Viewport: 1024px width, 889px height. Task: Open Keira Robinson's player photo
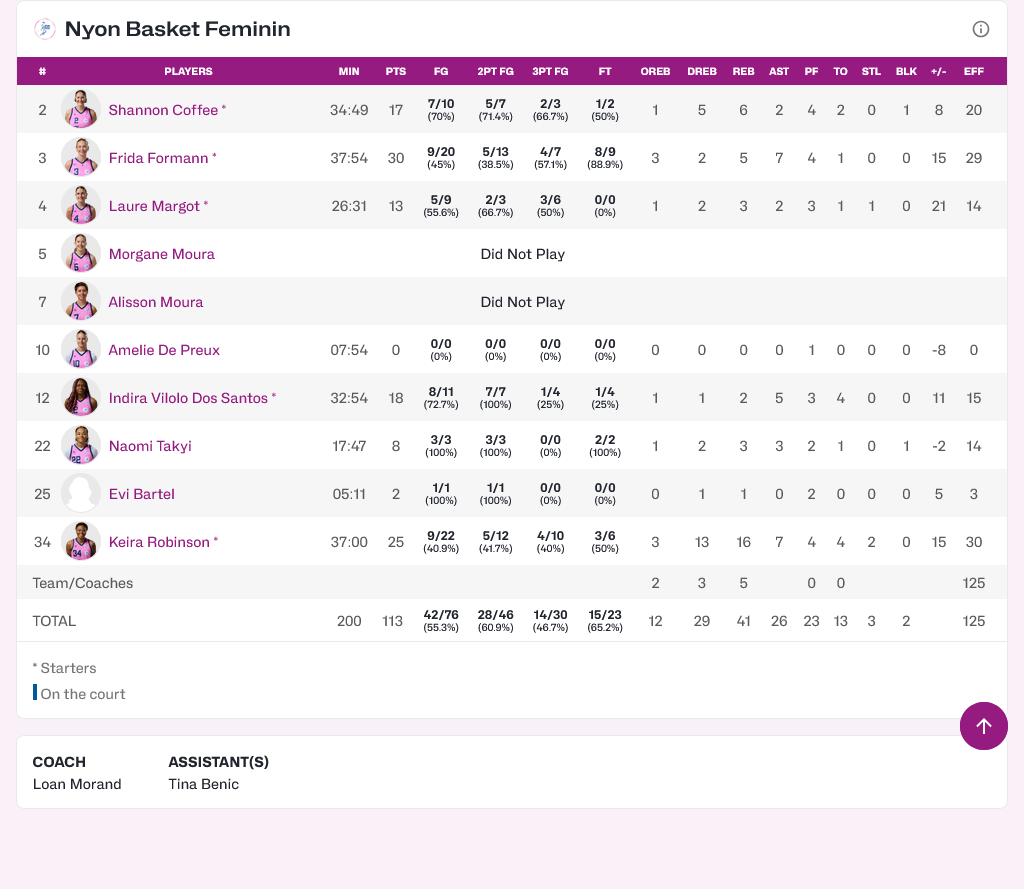[81, 542]
